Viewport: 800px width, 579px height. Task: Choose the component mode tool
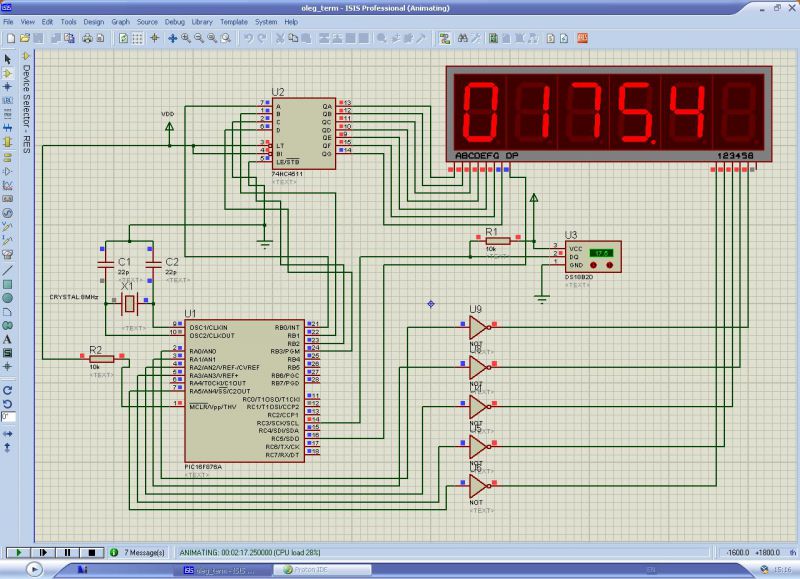(x=8, y=73)
